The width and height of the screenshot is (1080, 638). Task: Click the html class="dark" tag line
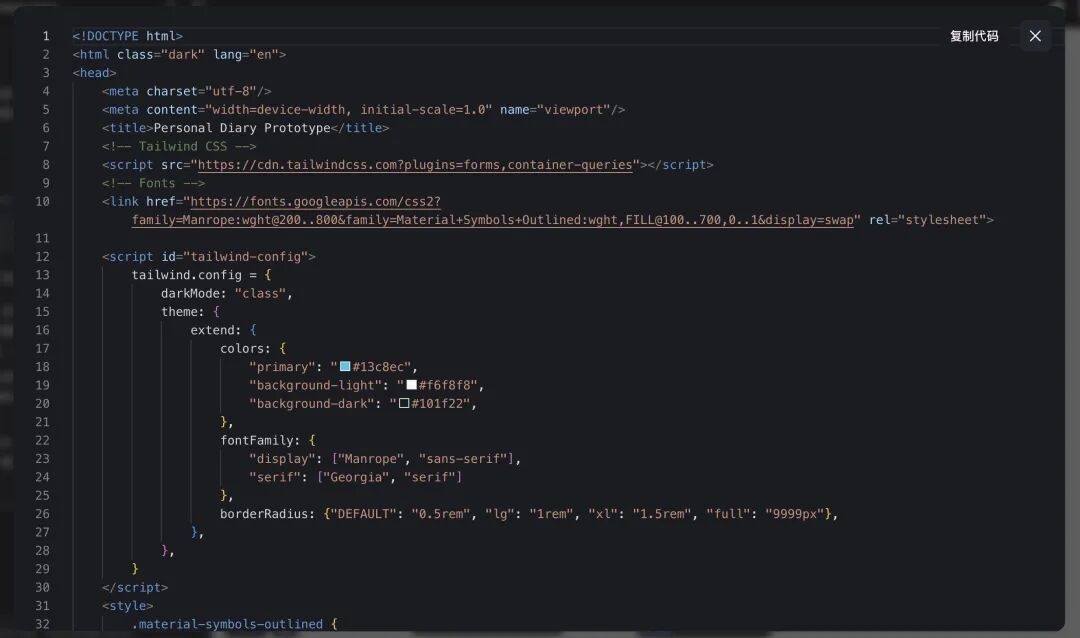click(179, 54)
